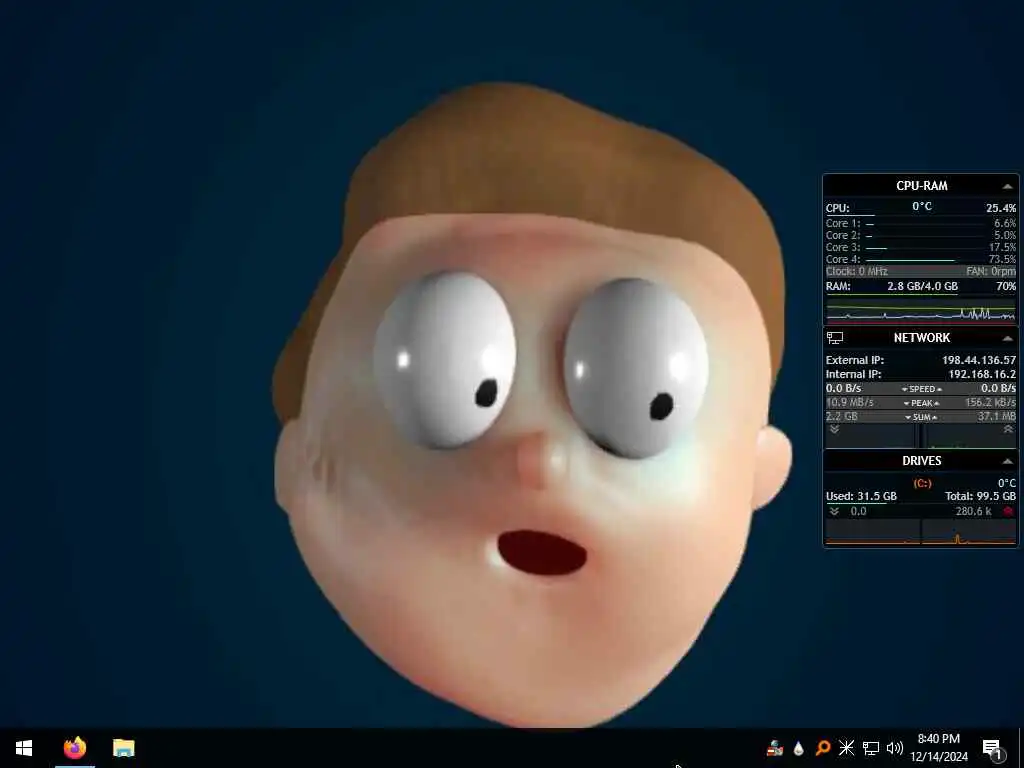Open the network tray icon
Image resolution: width=1024 pixels, height=768 pixels.
coord(871,748)
